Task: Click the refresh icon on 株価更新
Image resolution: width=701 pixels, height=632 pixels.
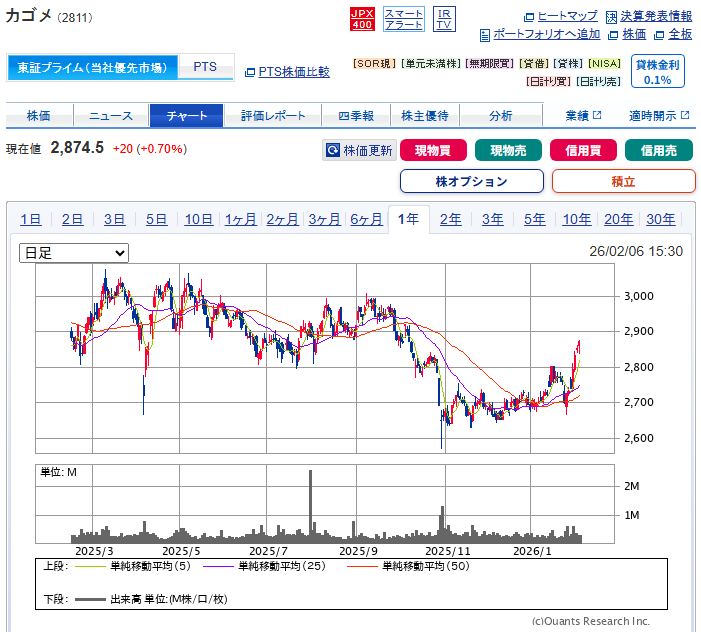Action: pyautogui.click(x=333, y=150)
